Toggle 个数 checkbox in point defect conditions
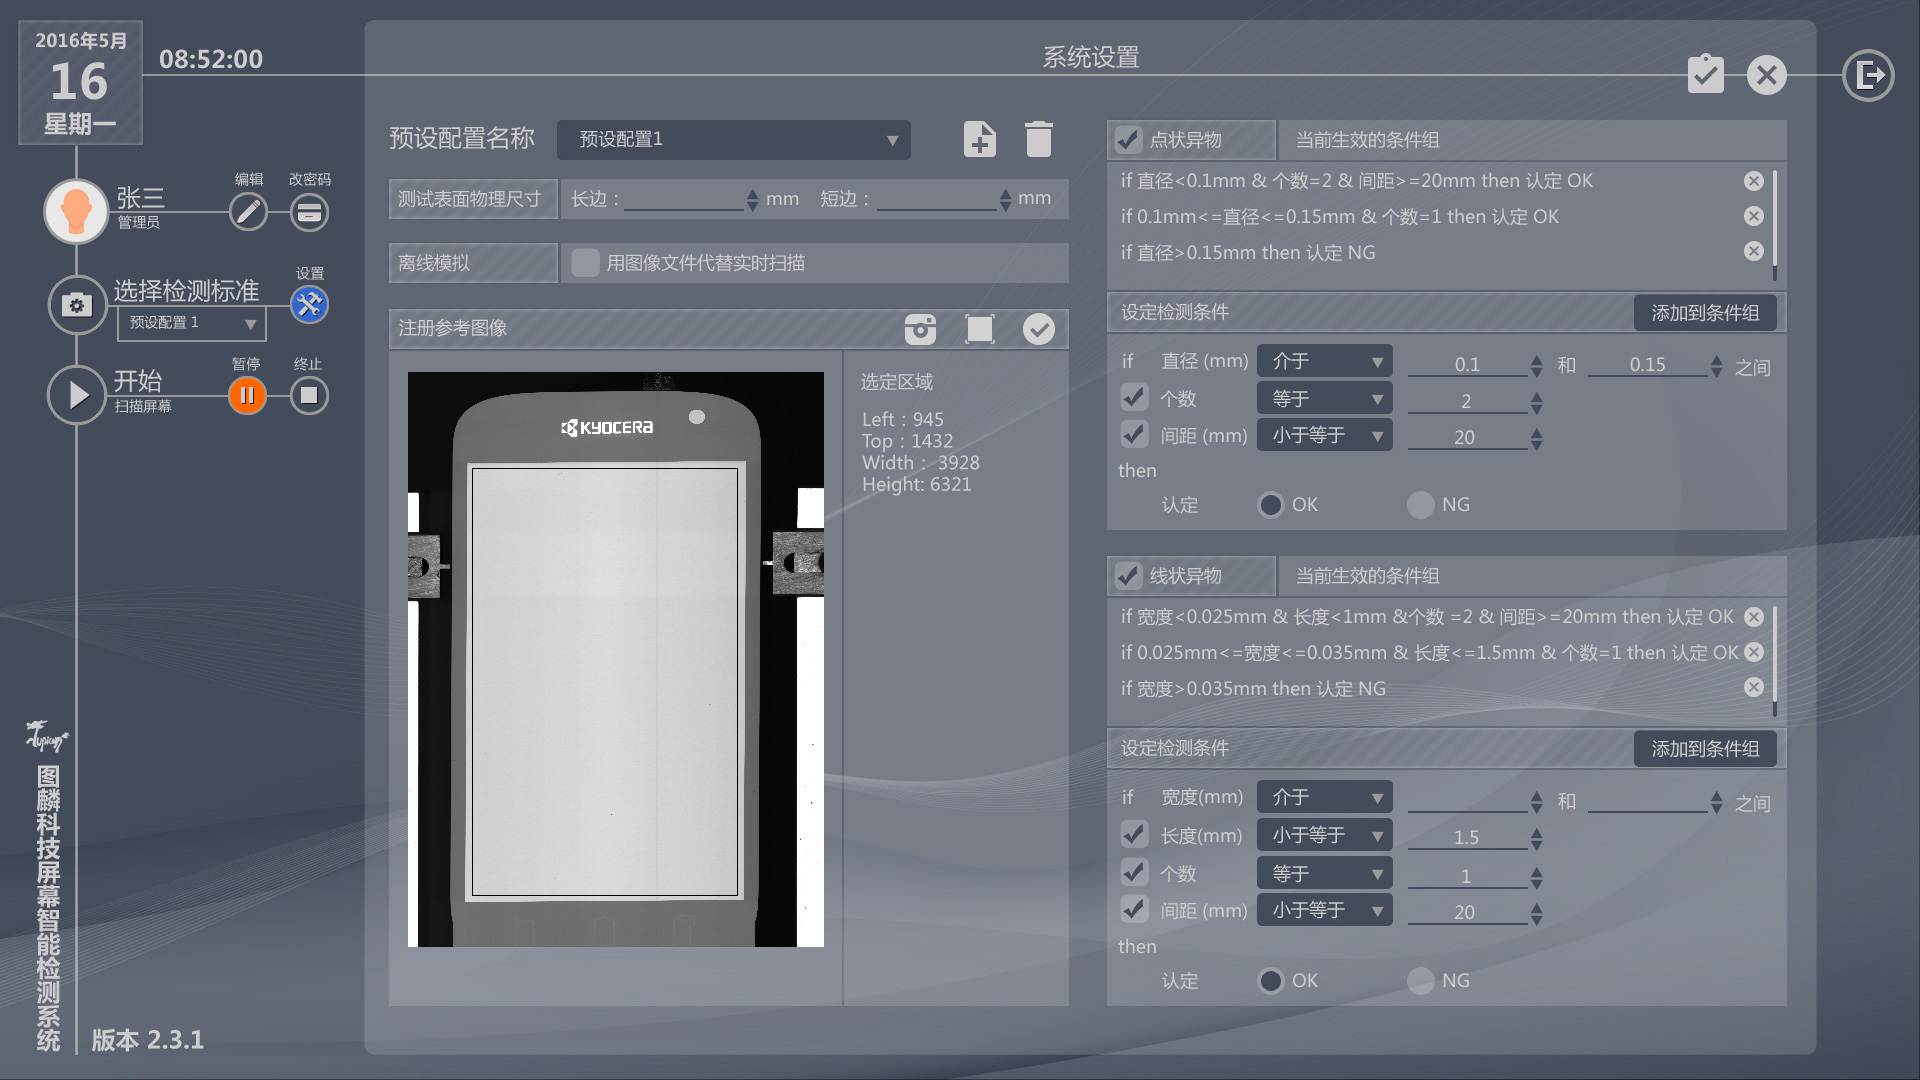The image size is (1920, 1080). pos(1134,398)
